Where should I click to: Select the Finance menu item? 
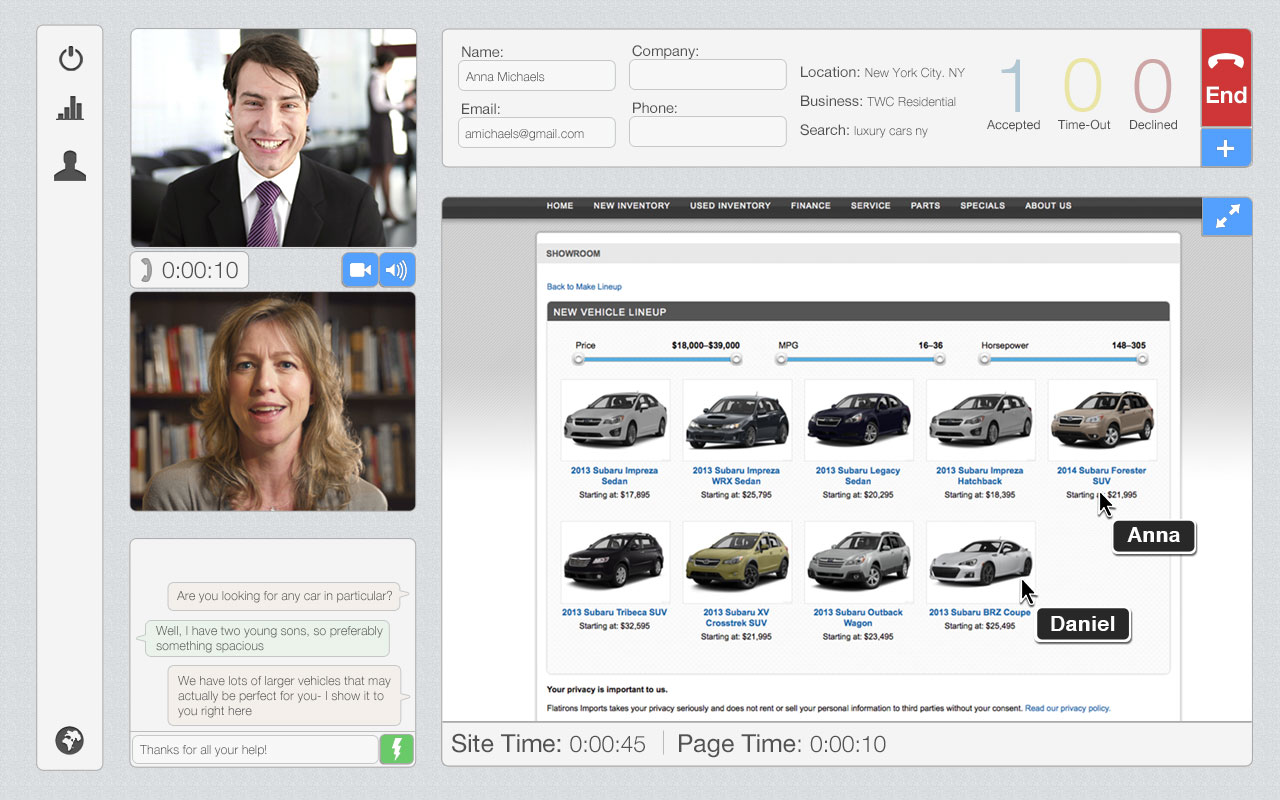point(810,206)
